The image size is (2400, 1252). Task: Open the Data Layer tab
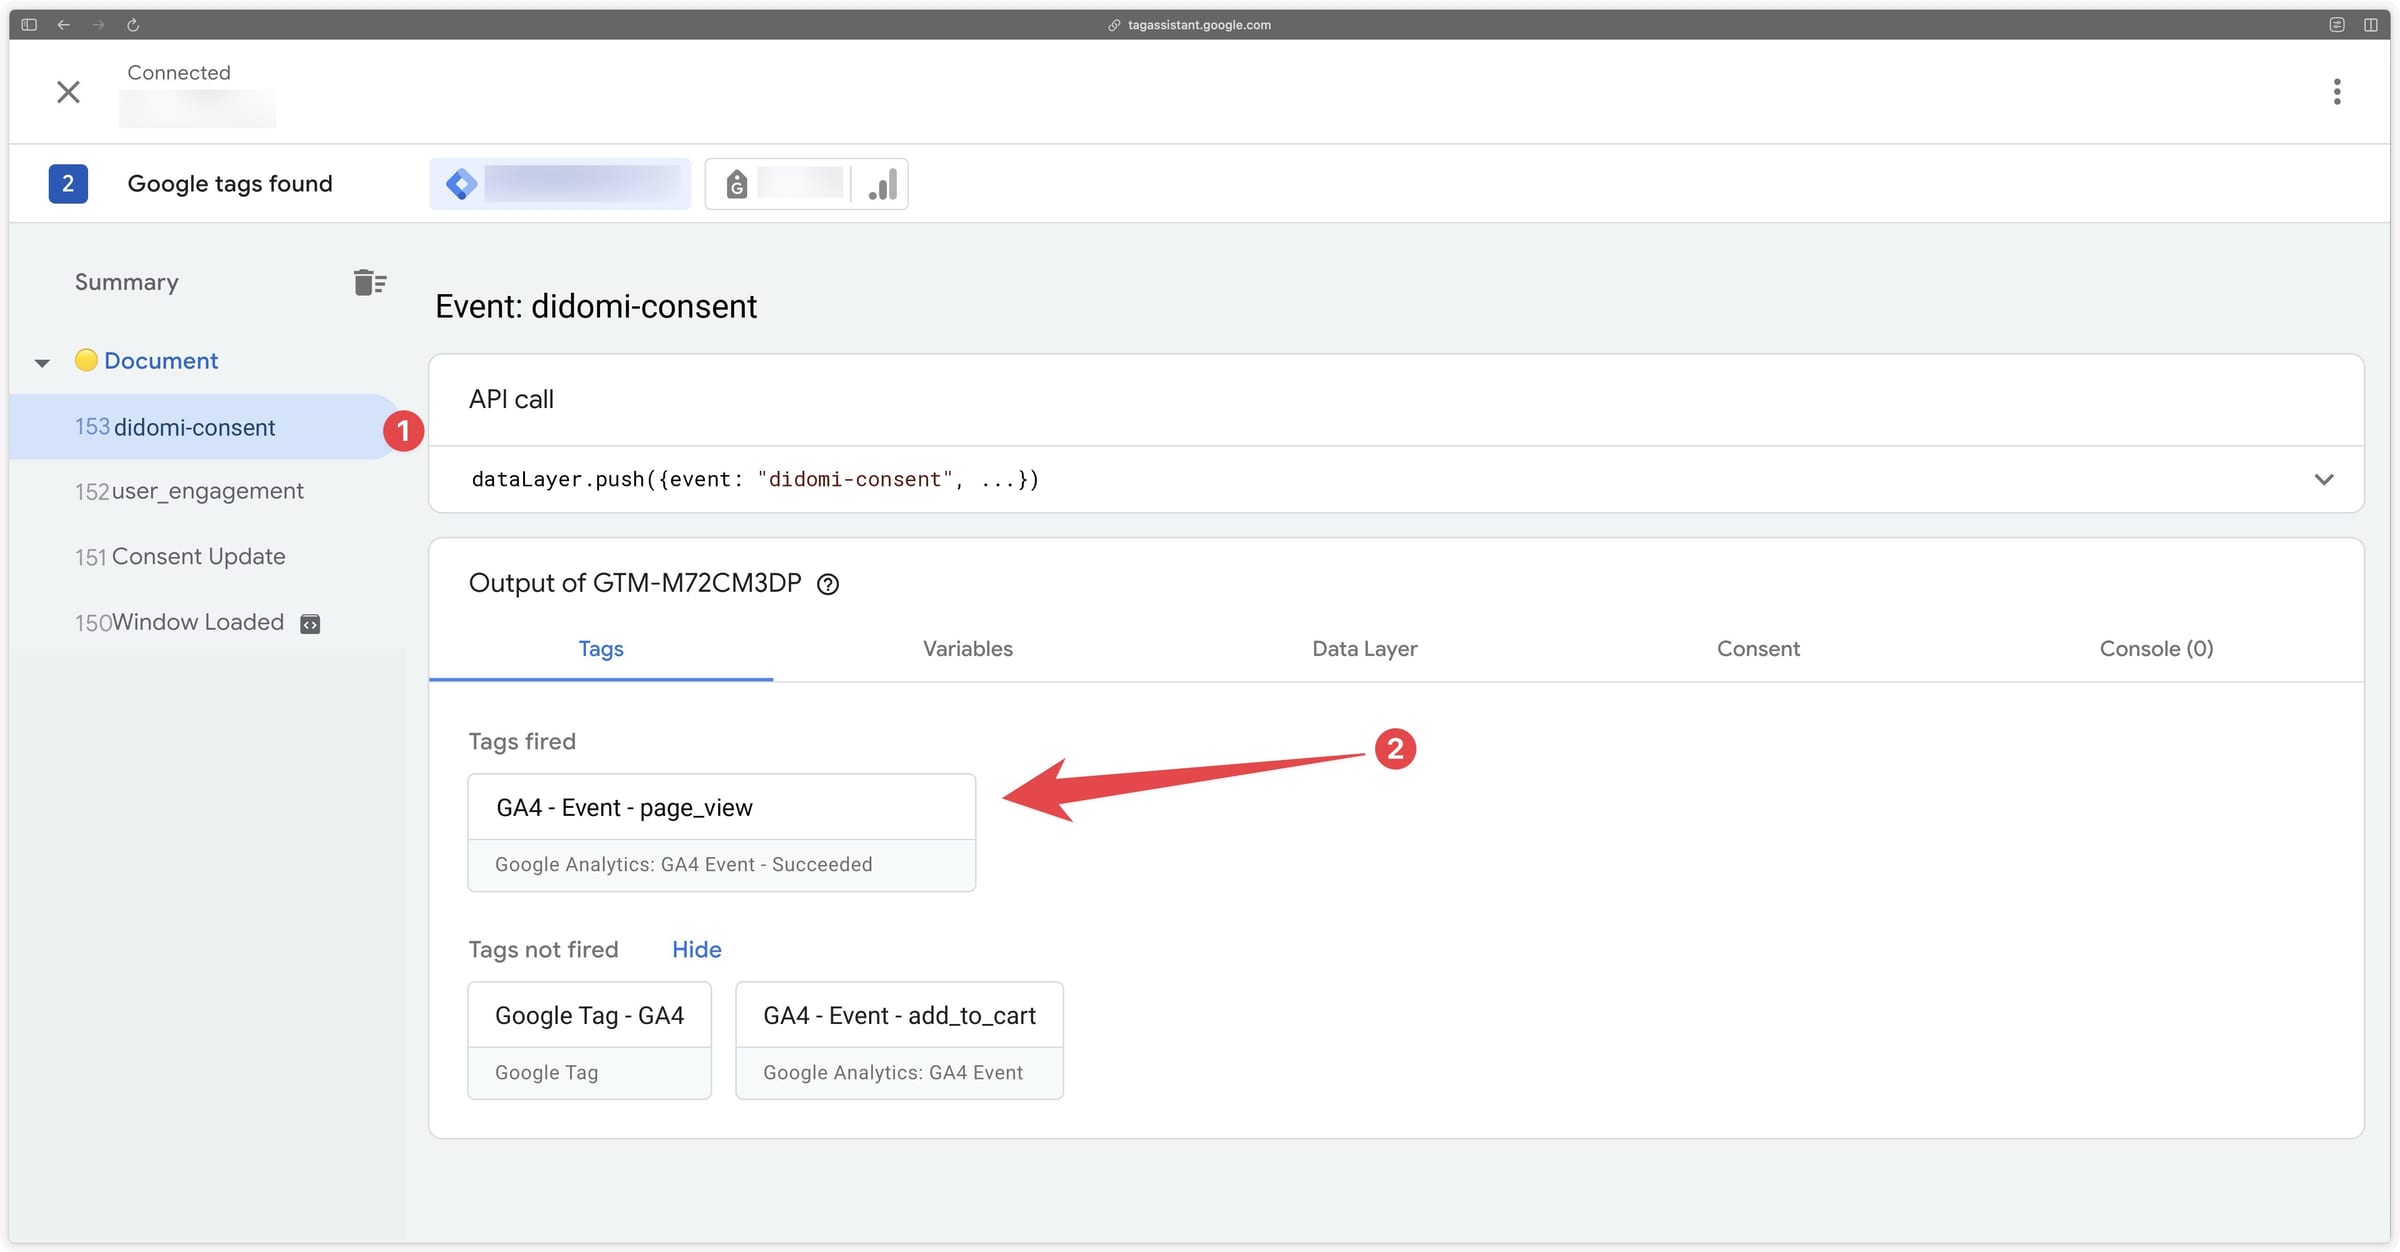1365,649
